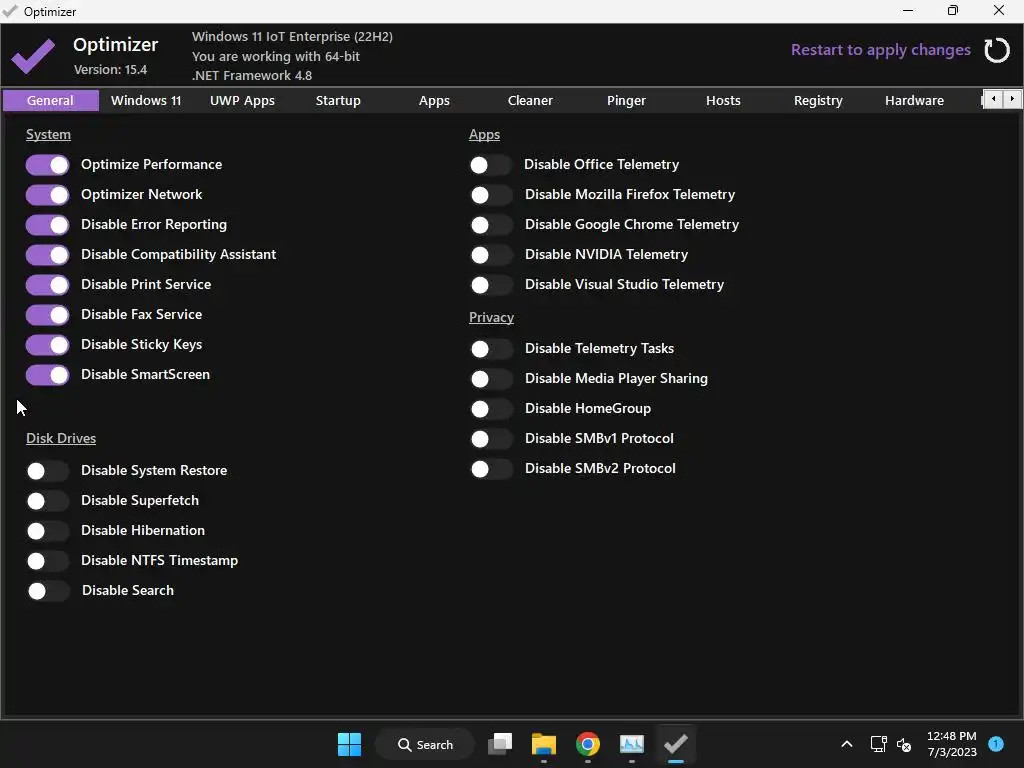Enable Disable System Restore toggle
Image resolution: width=1024 pixels, height=768 pixels.
pyautogui.click(x=48, y=471)
